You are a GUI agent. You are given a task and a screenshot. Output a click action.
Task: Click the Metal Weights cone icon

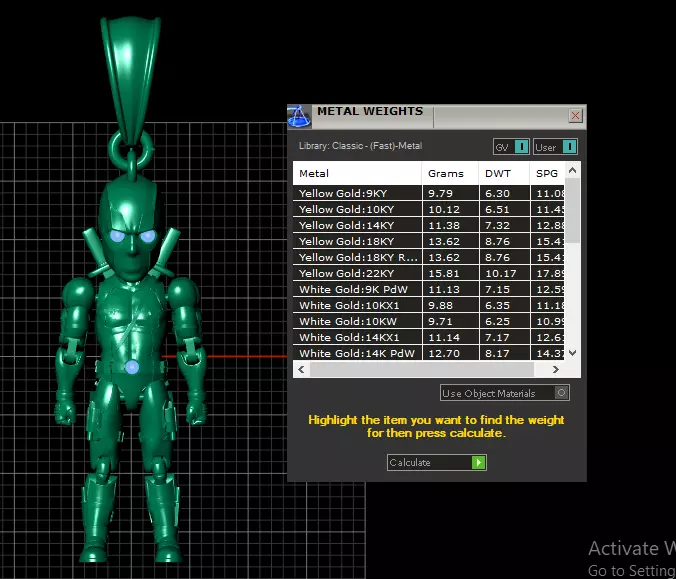coord(299,116)
